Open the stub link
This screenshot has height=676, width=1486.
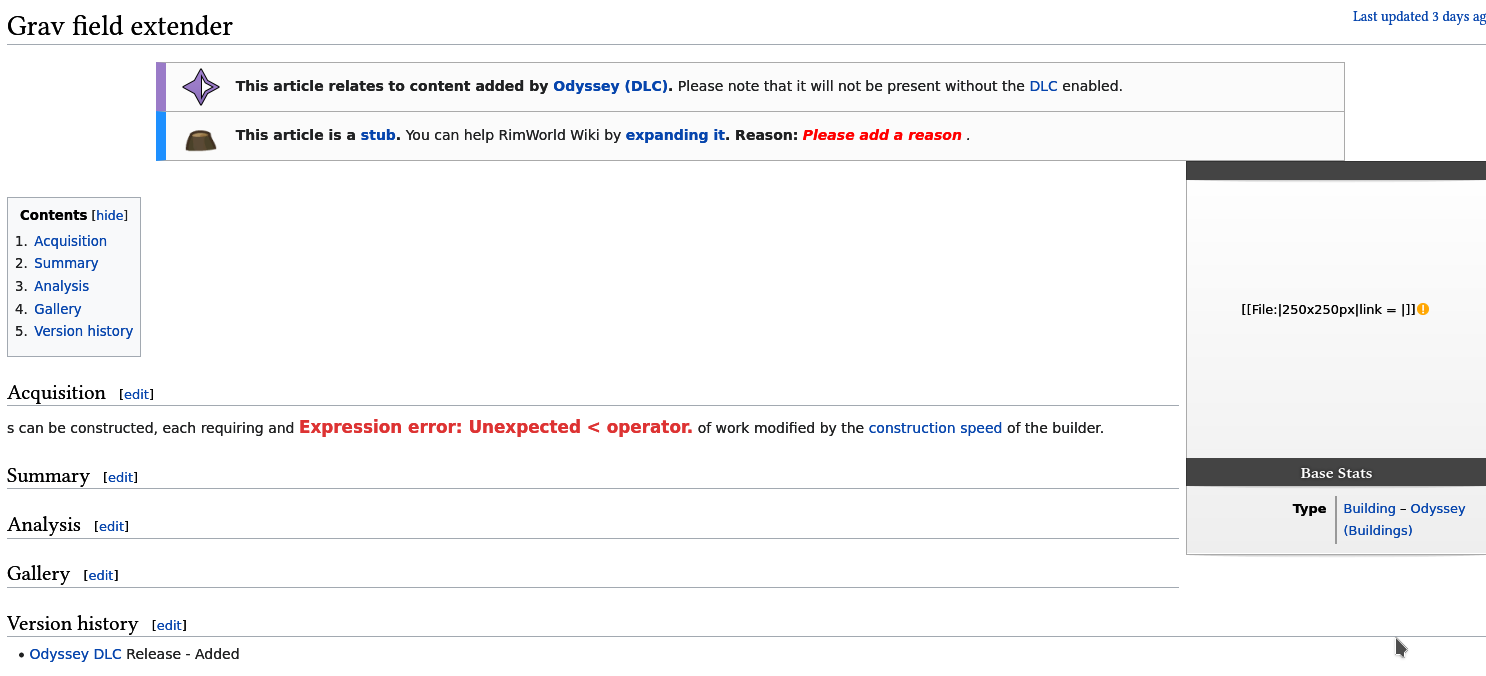(378, 135)
